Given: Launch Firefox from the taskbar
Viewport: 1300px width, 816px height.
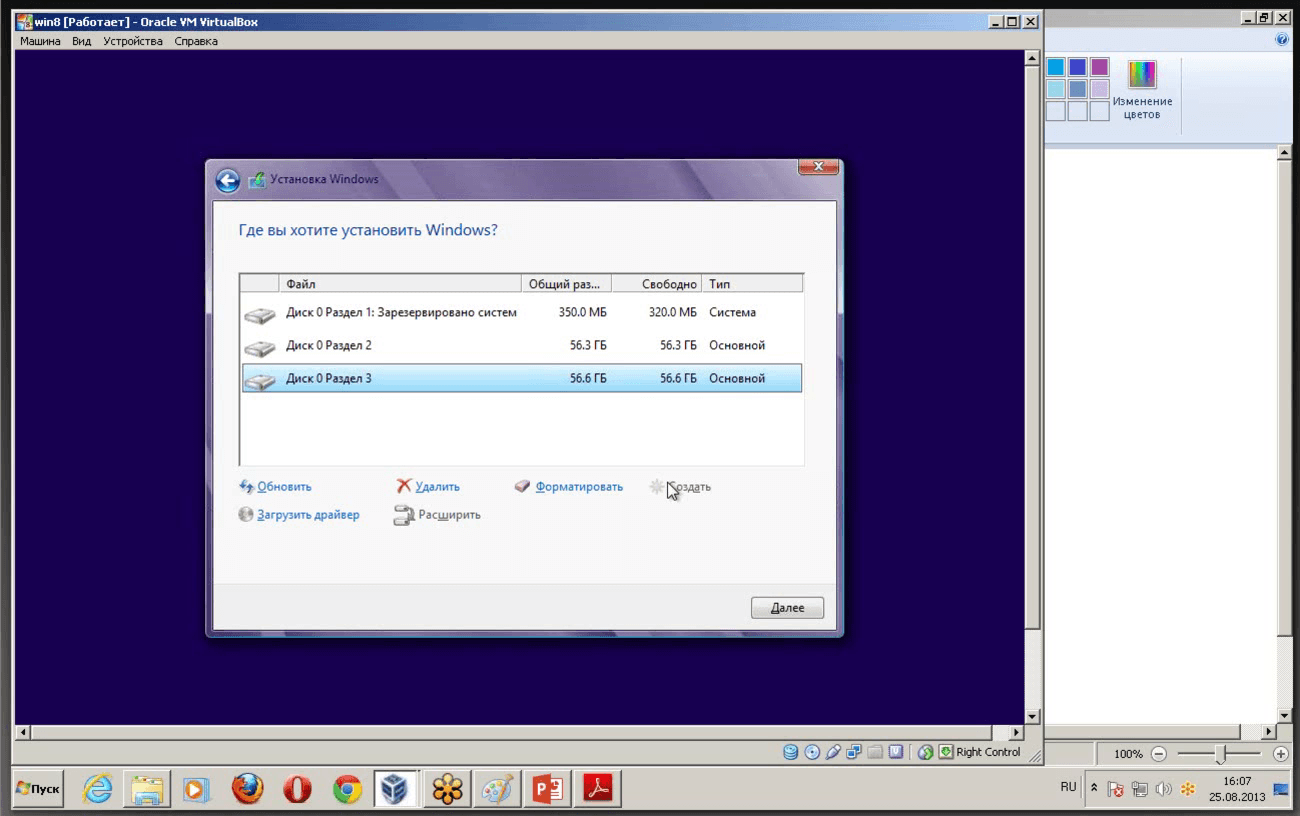Looking at the screenshot, I should (x=247, y=789).
